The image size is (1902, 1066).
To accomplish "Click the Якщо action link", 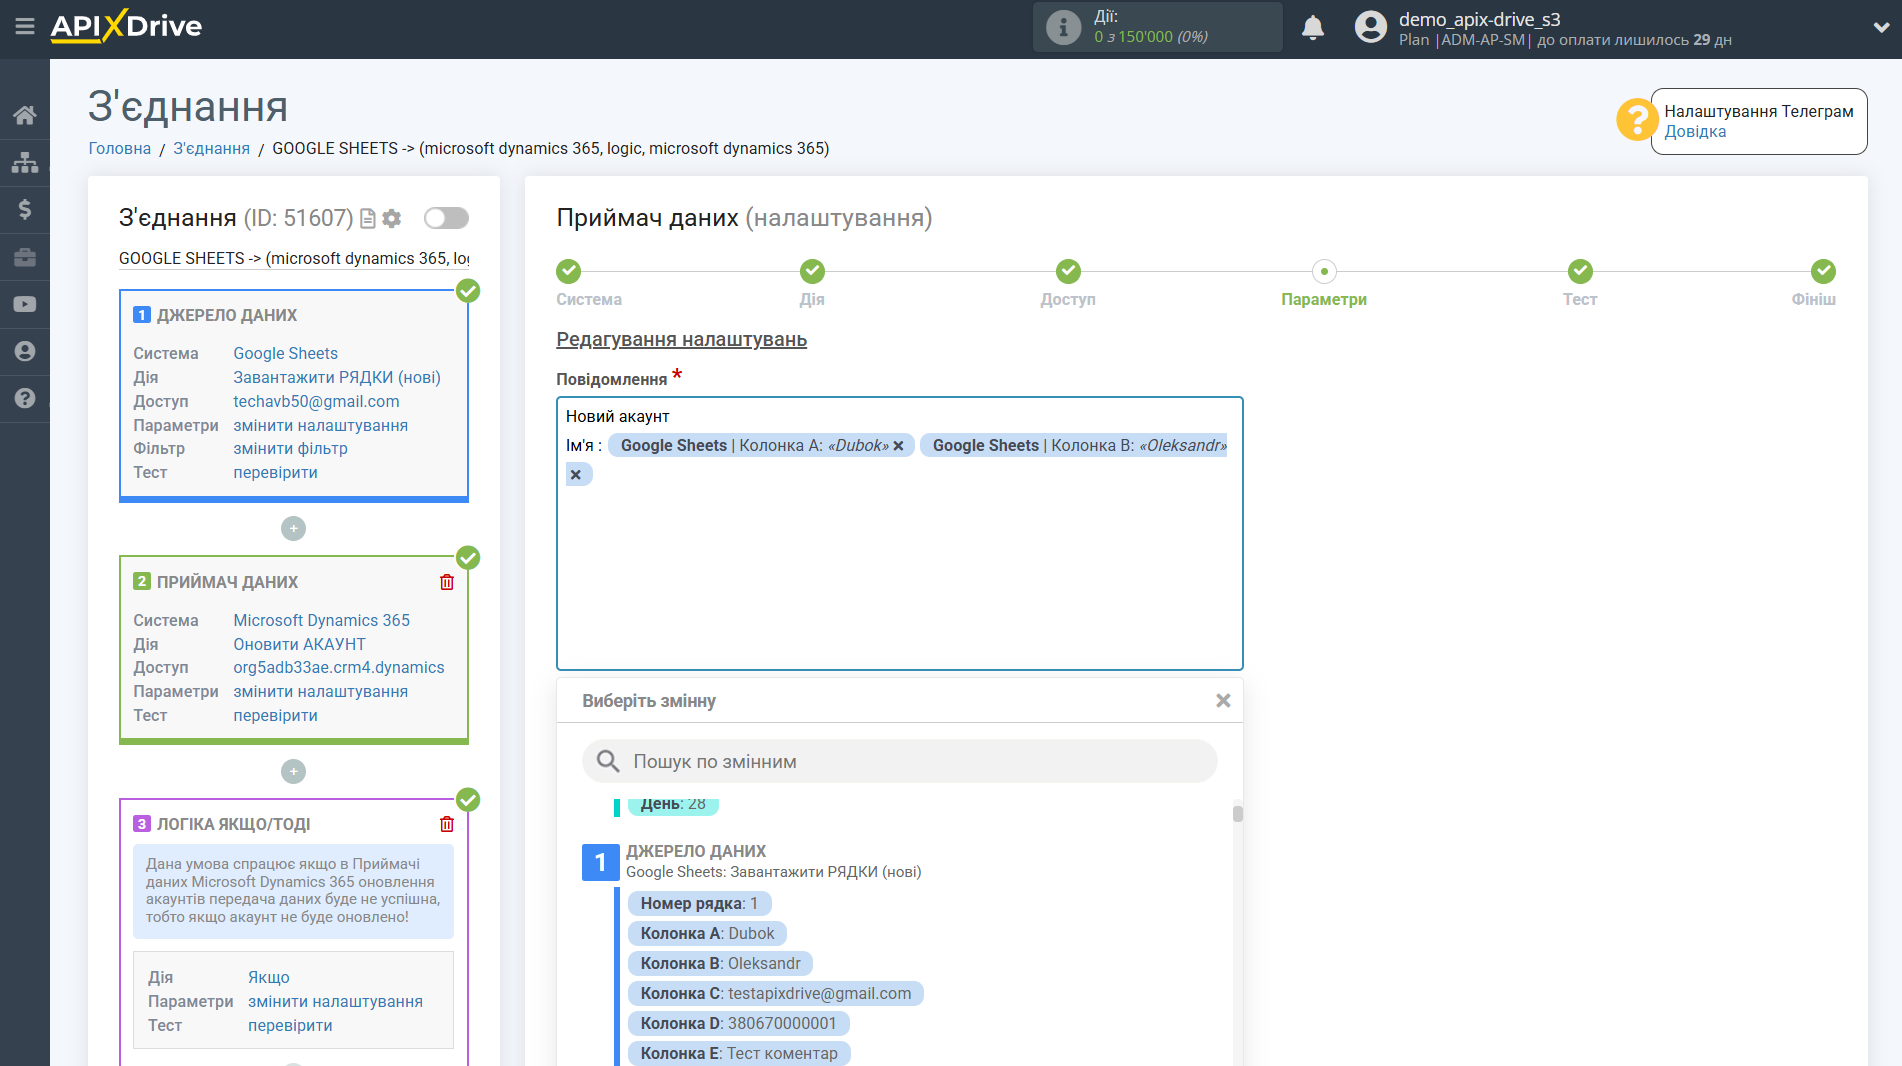I will (x=269, y=977).
